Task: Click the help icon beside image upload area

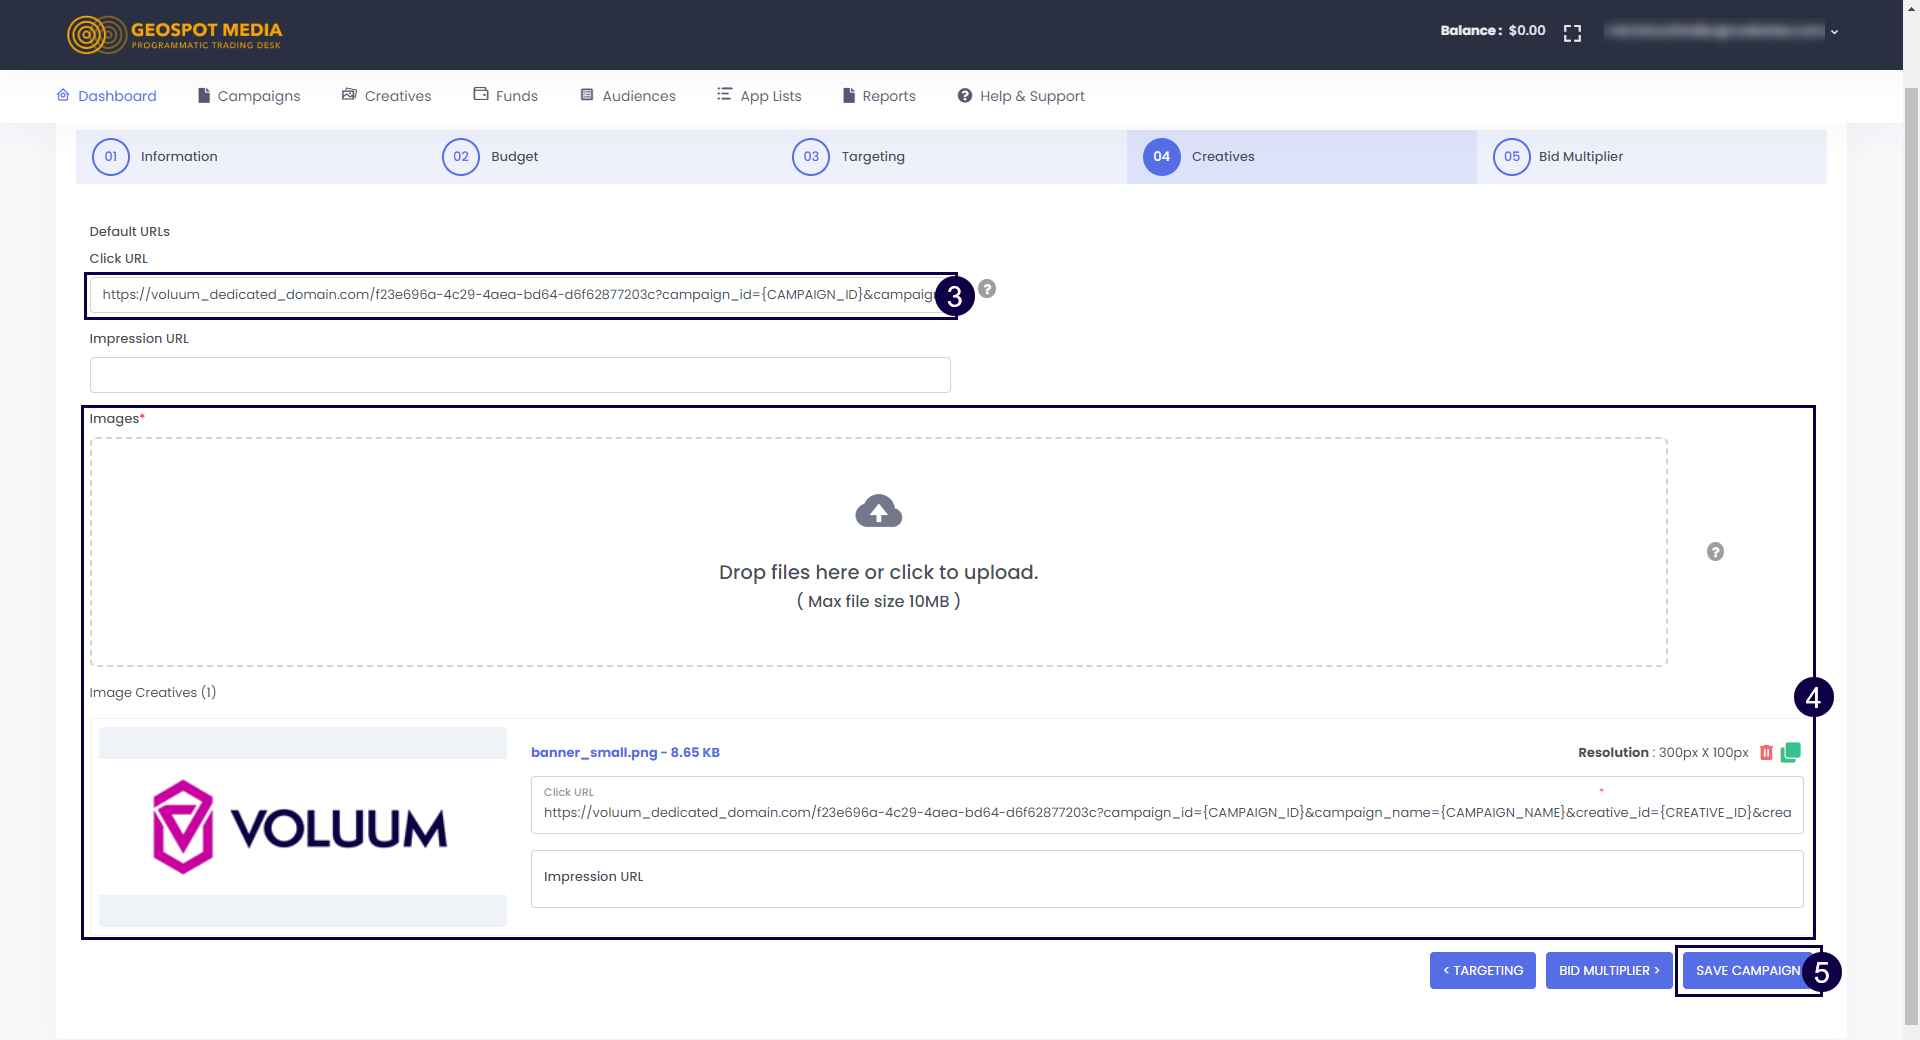Action: tap(1715, 552)
